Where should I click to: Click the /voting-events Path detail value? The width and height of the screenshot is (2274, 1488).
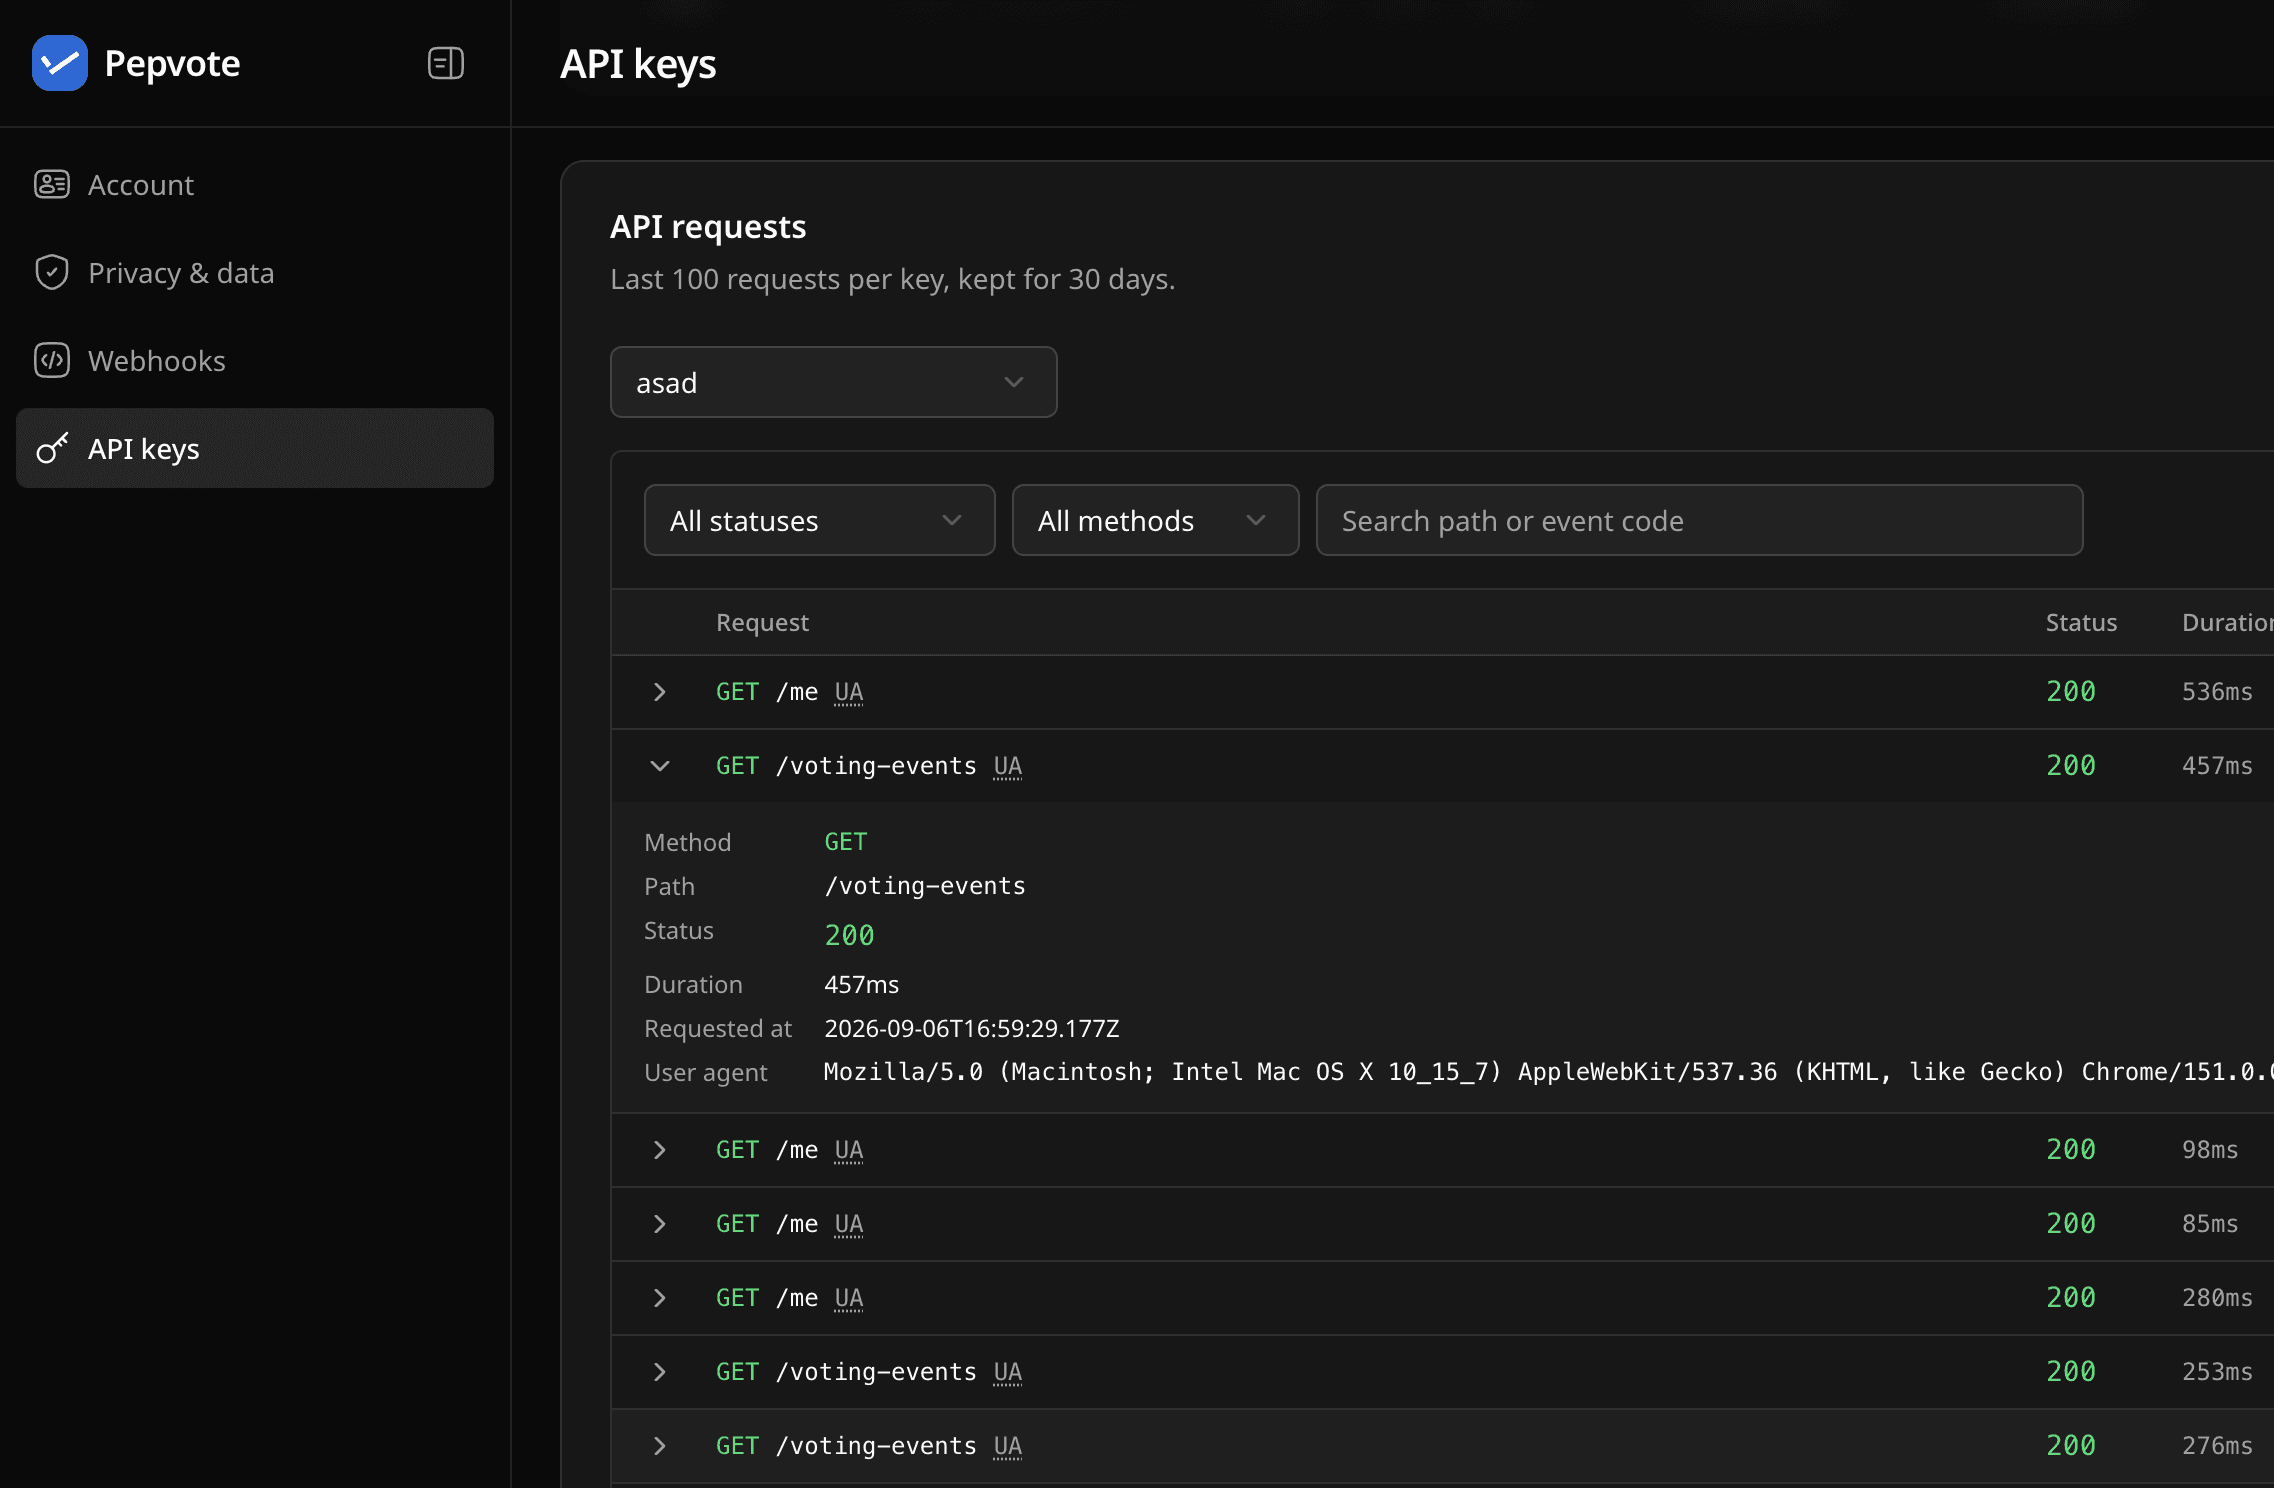click(925, 886)
